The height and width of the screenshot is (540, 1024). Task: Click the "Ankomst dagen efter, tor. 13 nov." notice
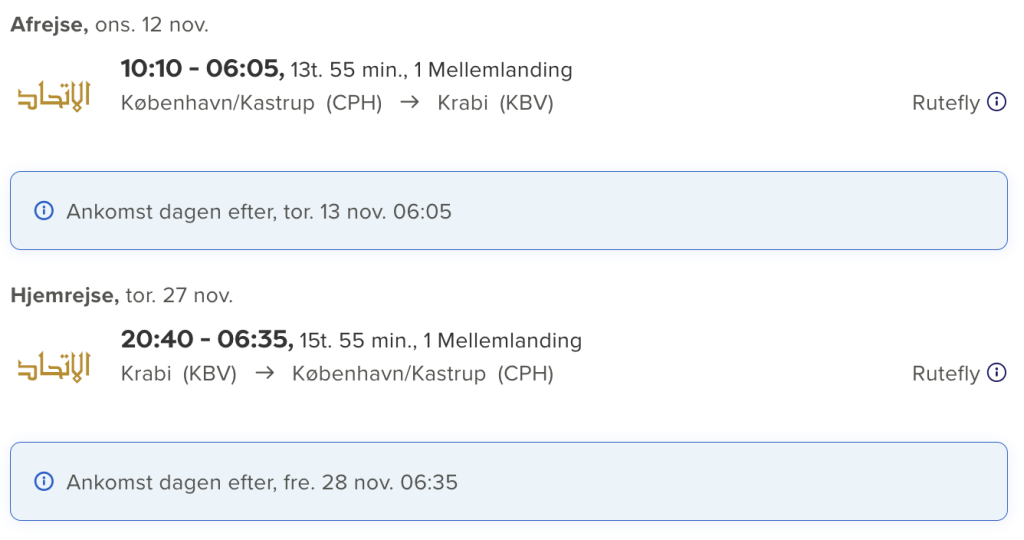pyautogui.click(x=509, y=211)
